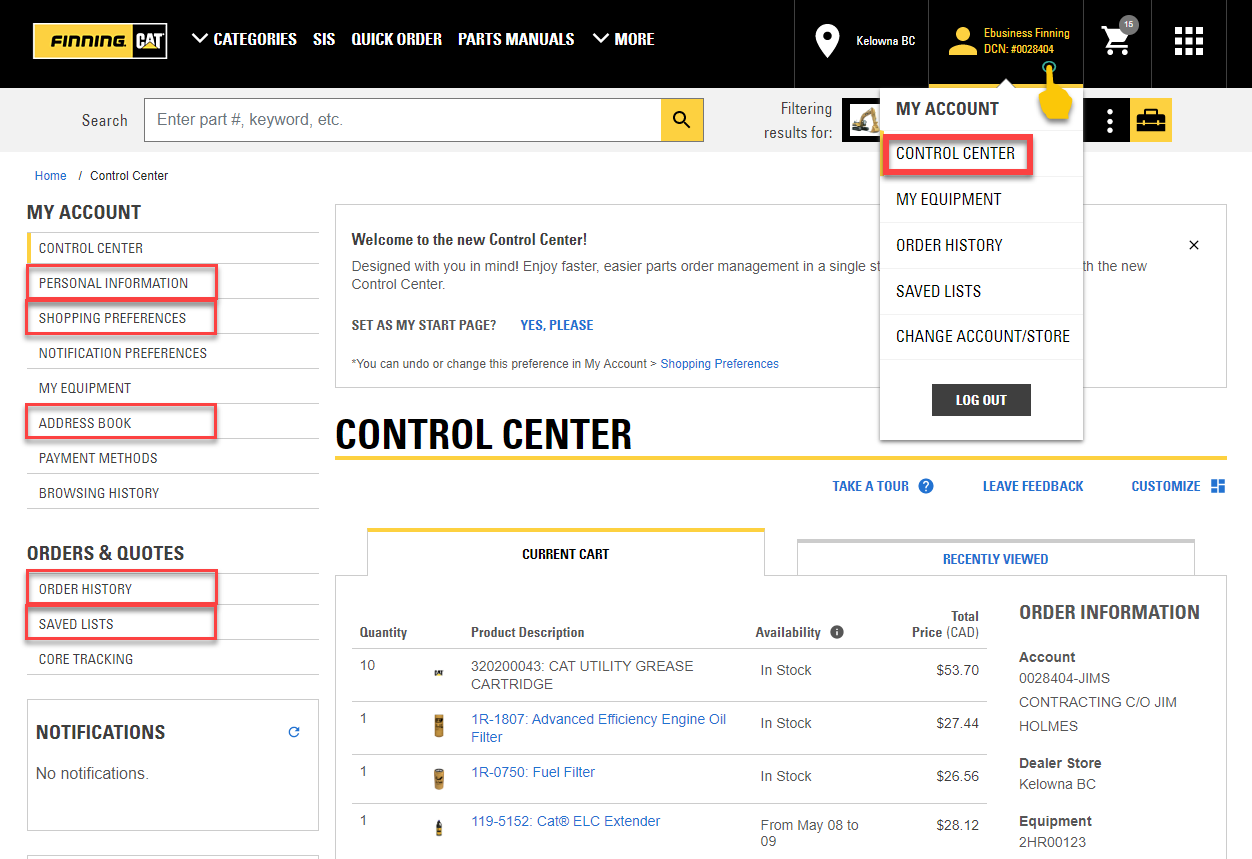Click the Availability info icon

click(837, 632)
